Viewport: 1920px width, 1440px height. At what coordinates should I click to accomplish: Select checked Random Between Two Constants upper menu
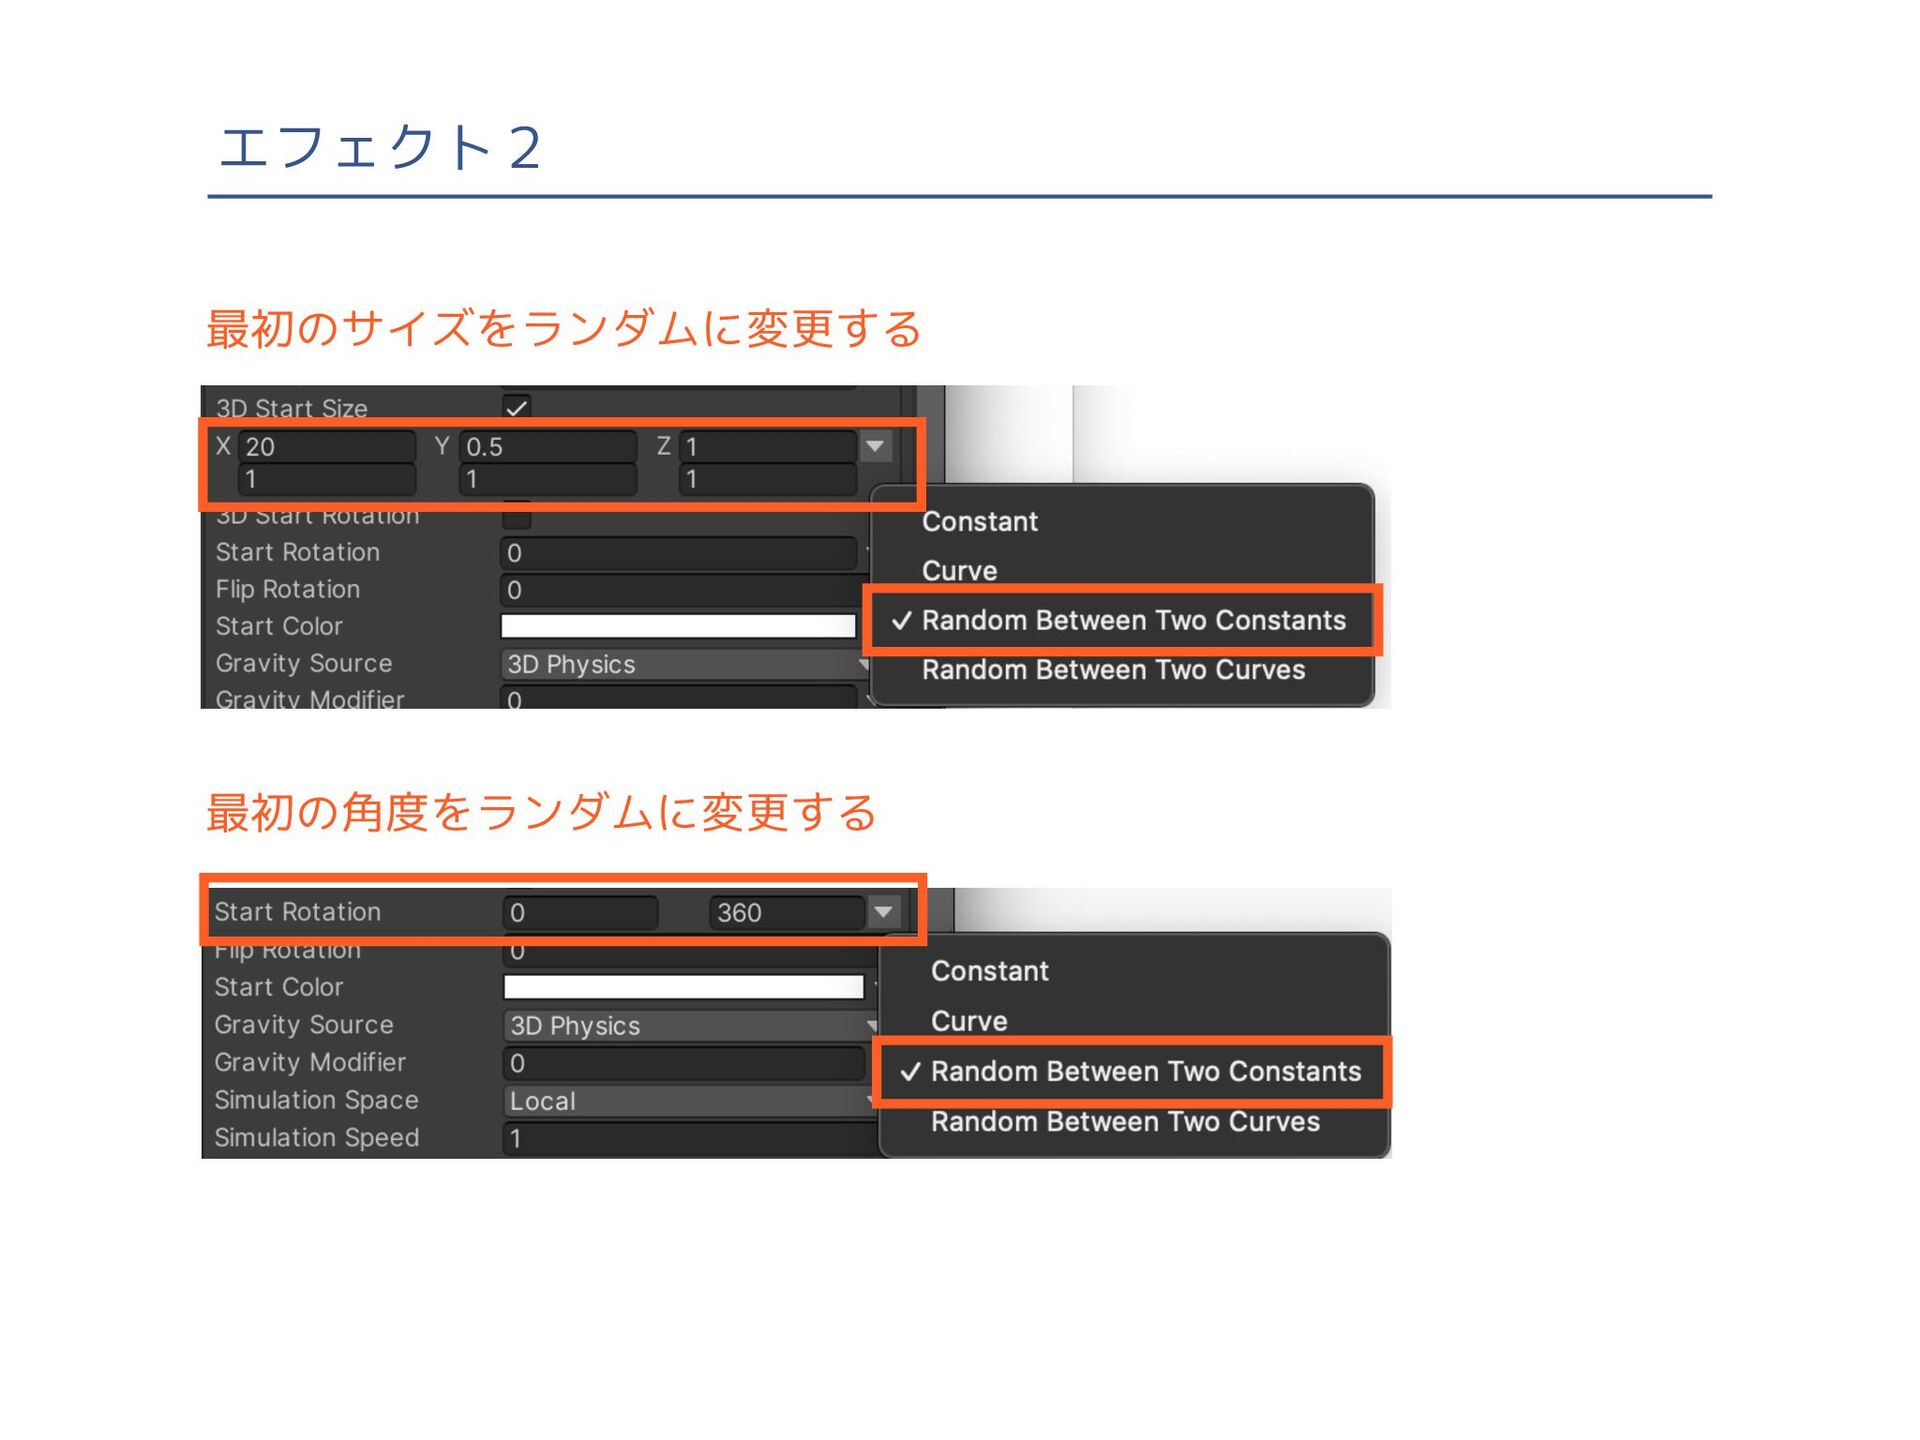click(1133, 620)
